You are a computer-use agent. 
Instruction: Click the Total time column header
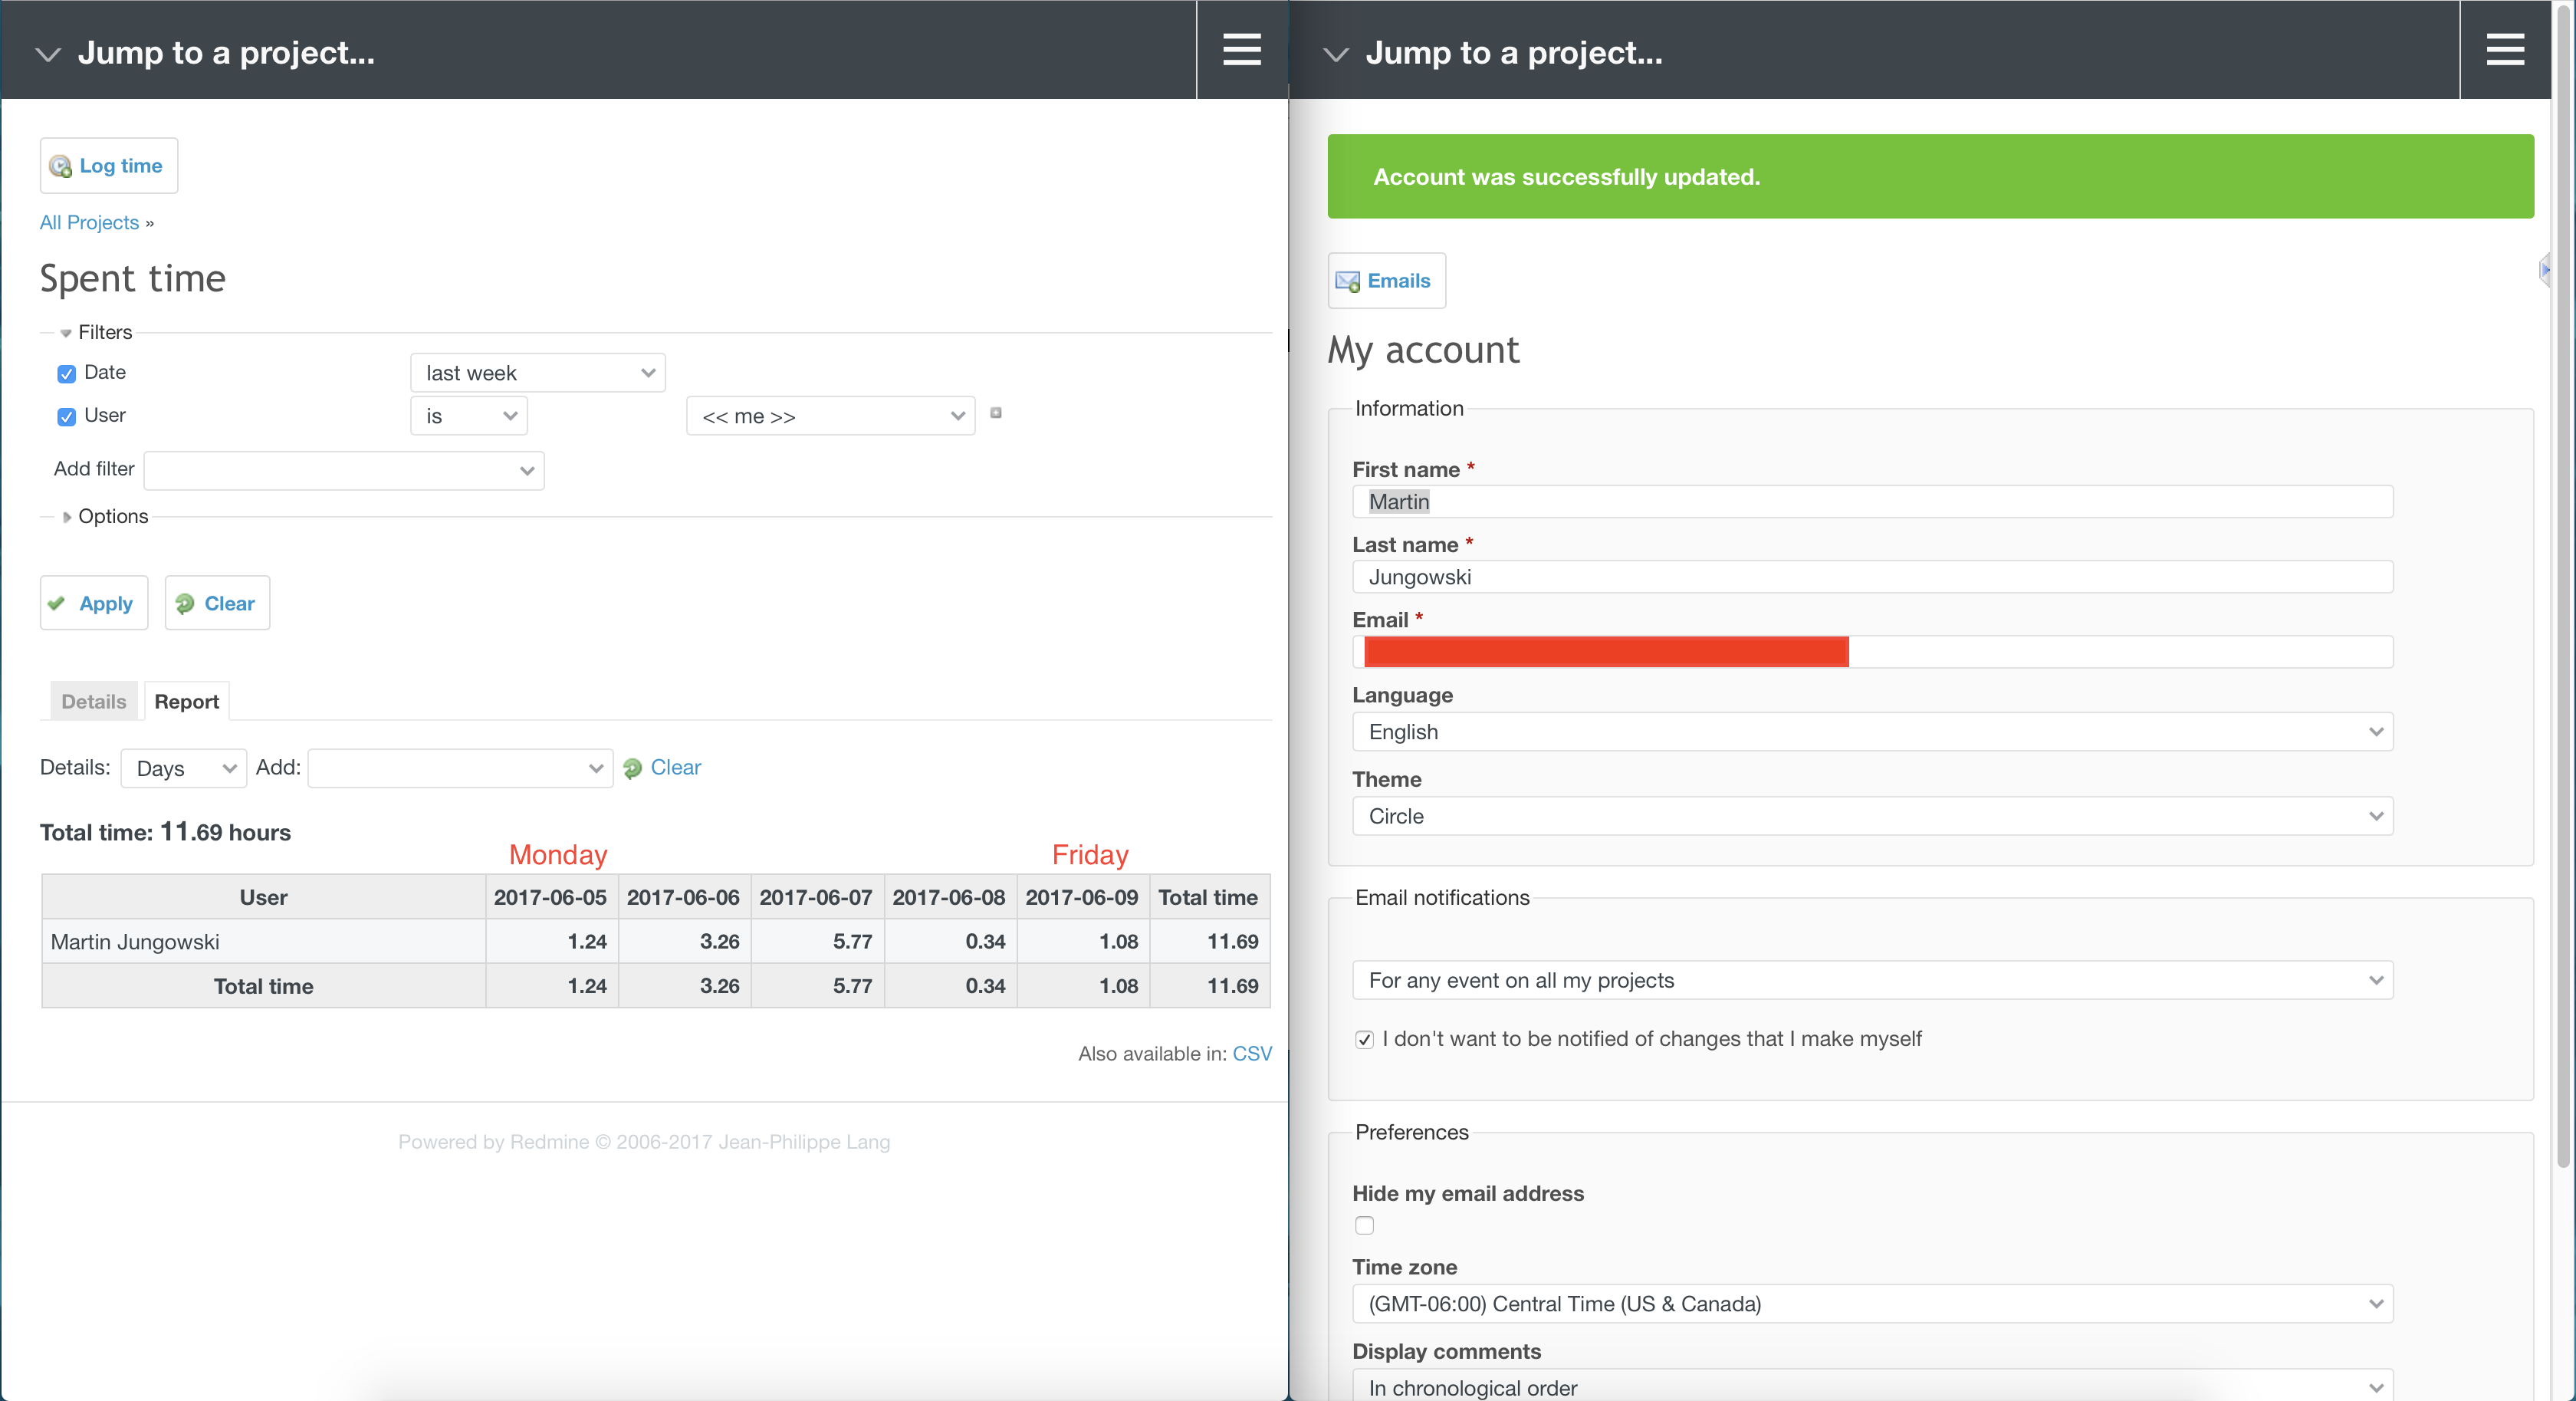coord(1208,897)
